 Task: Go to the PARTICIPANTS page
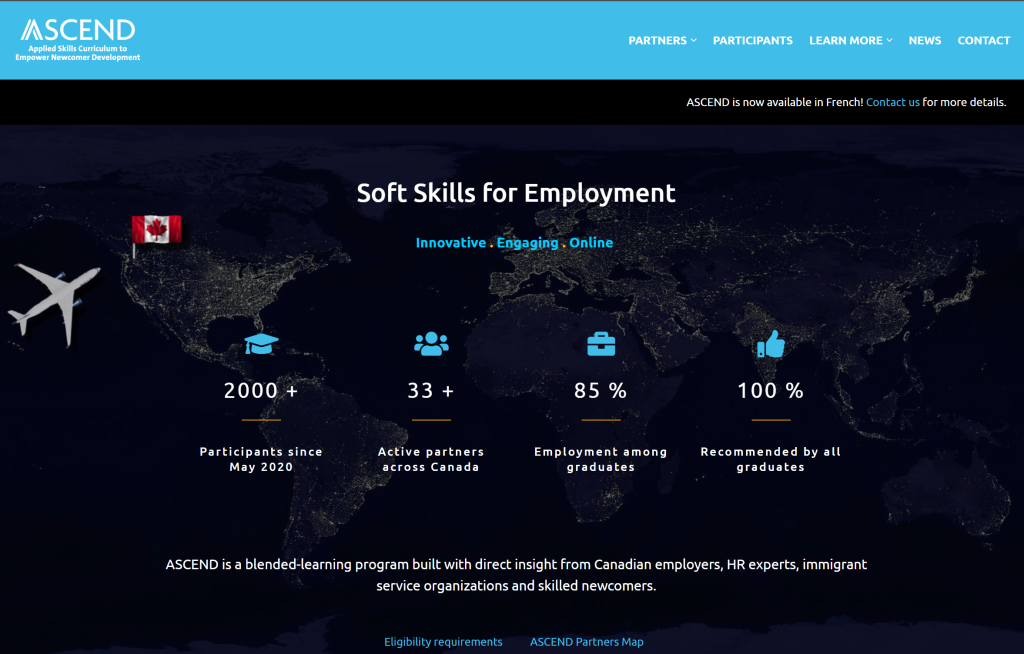click(x=752, y=41)
